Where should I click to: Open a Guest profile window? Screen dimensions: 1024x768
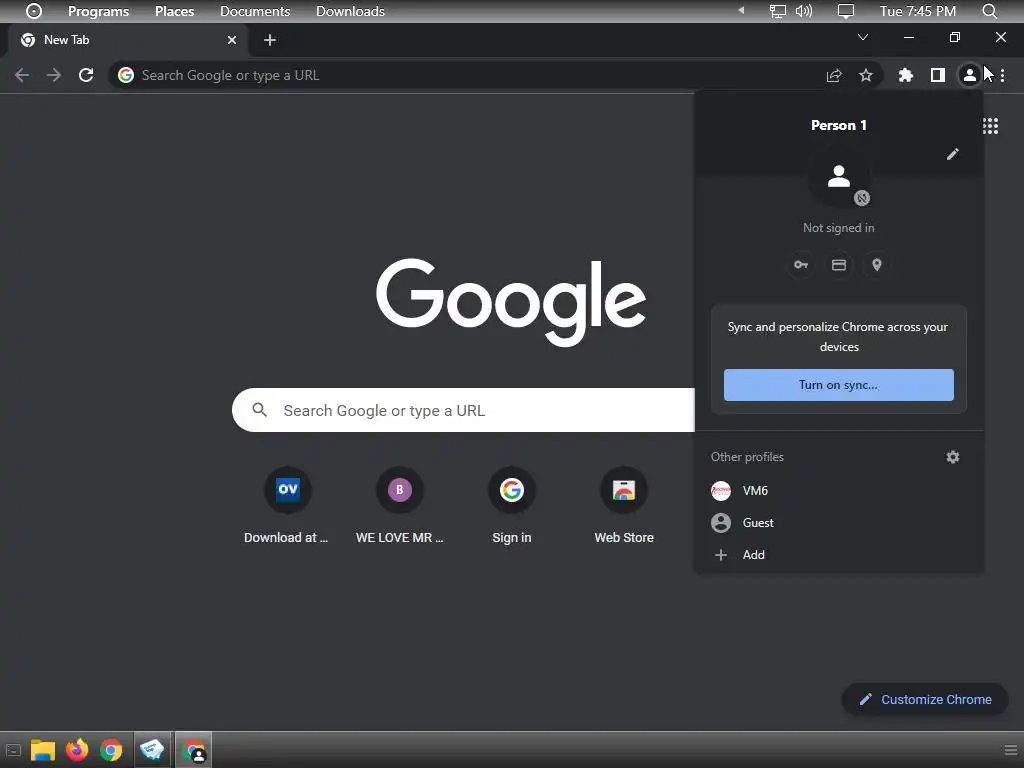coord(839,522)
